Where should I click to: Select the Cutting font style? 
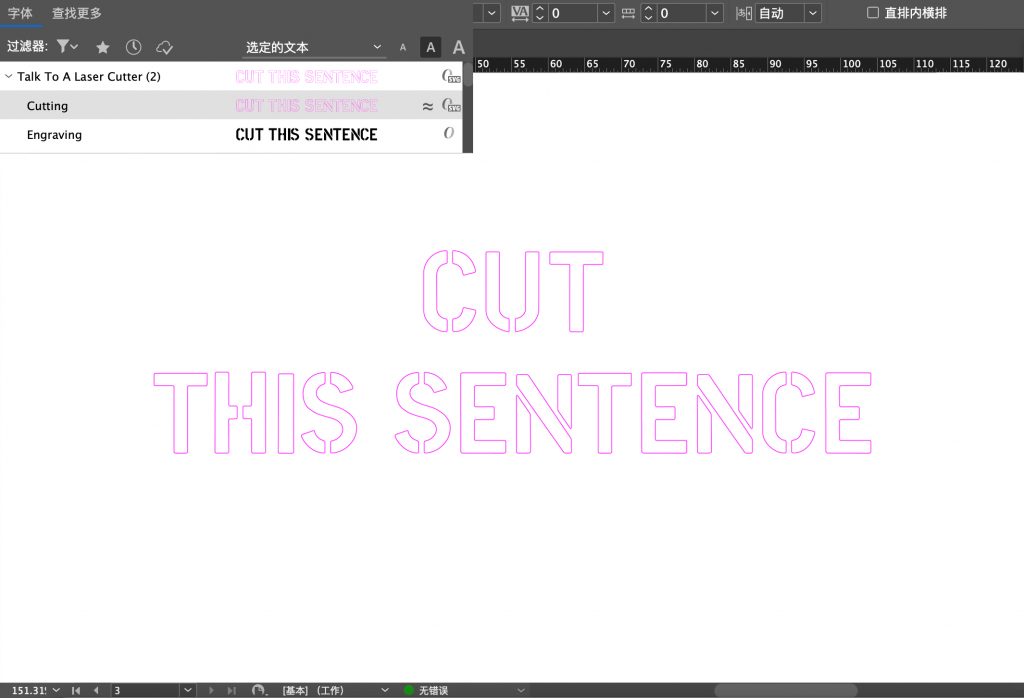pyautogui.click(x=231, y=105)
